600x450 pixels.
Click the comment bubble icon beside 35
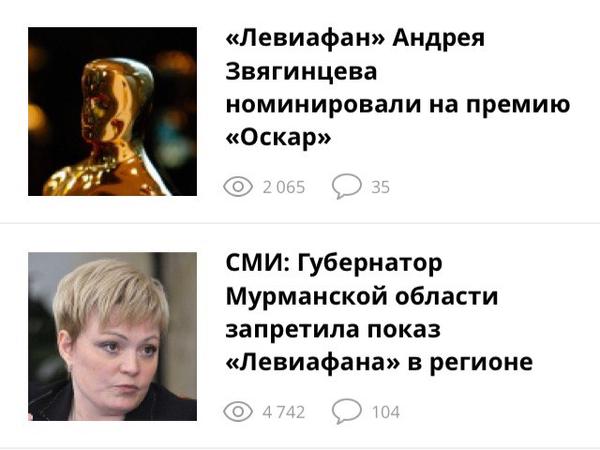click(x=346, y=186)
